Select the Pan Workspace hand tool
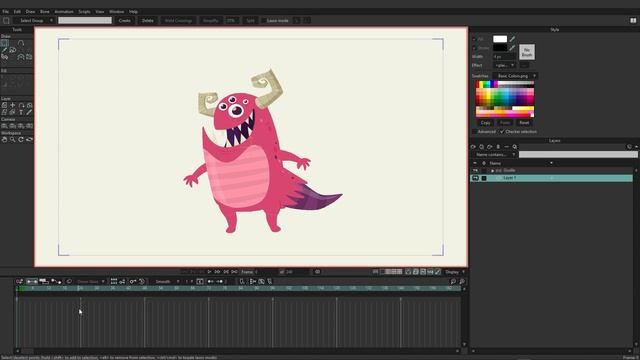This screenshot has width=640, height=360. (4, 140)
